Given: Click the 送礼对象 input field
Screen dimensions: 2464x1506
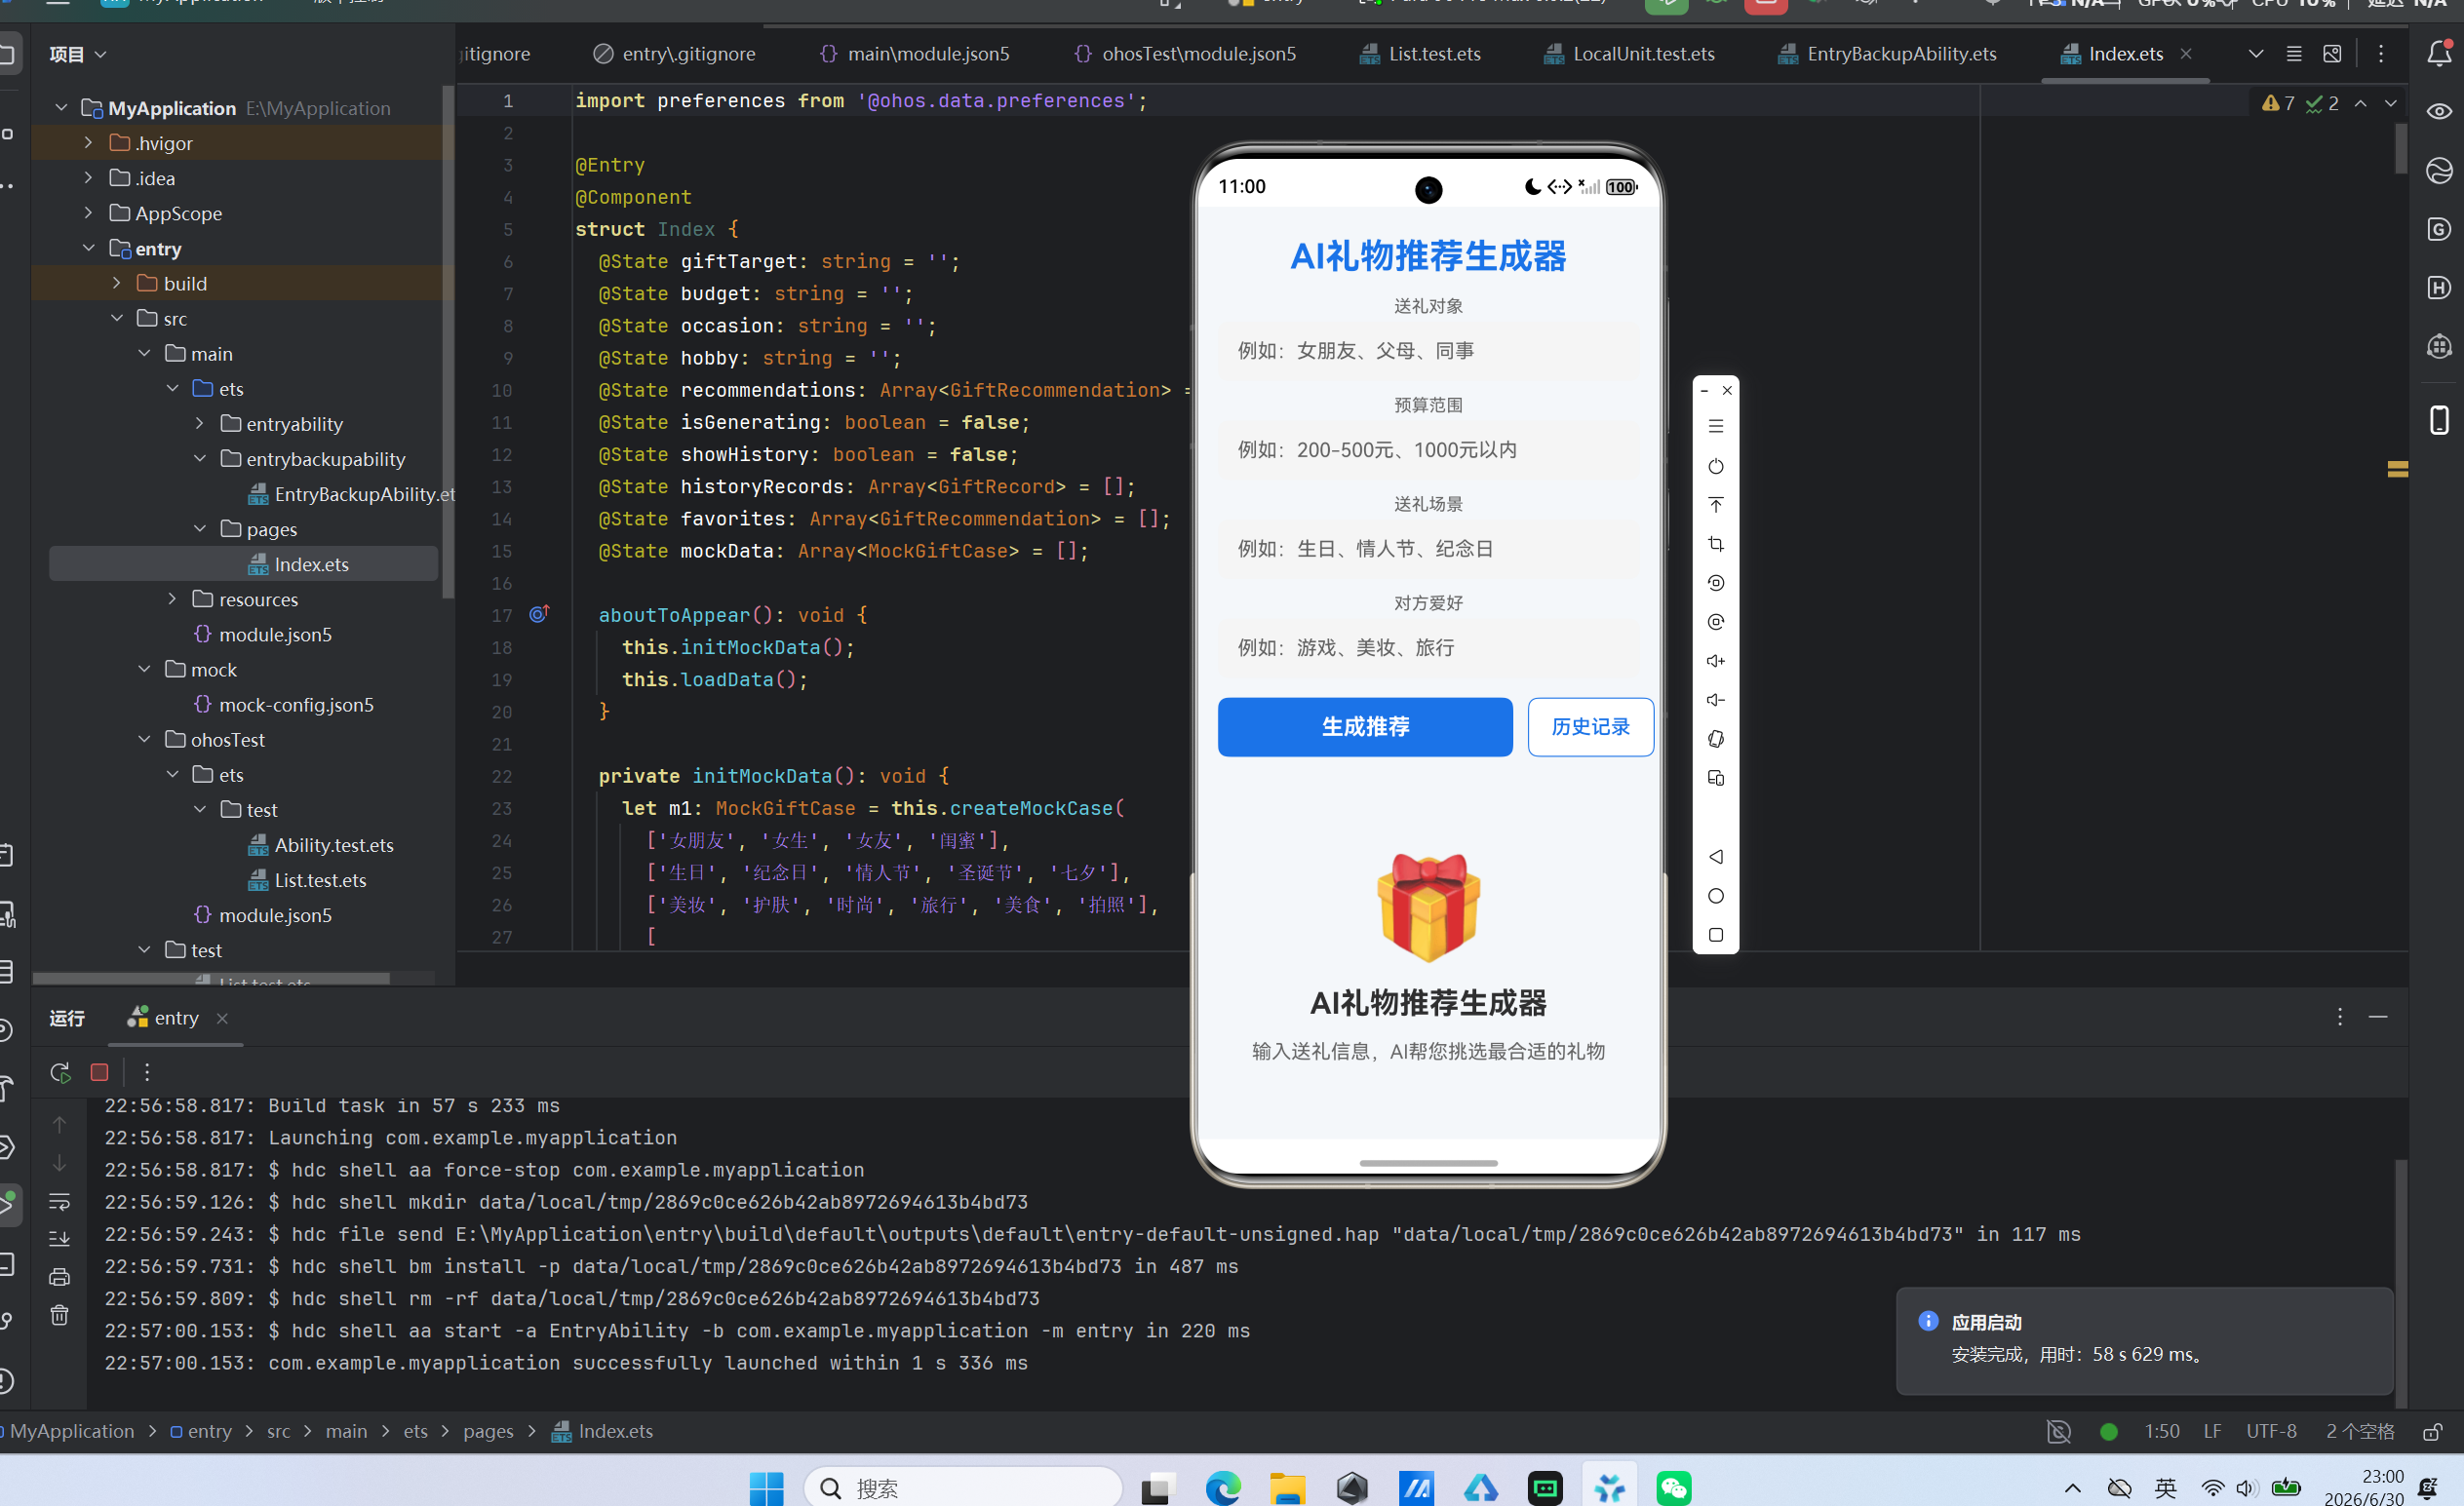Looking at the screenshot, I should coord(1428,351).
